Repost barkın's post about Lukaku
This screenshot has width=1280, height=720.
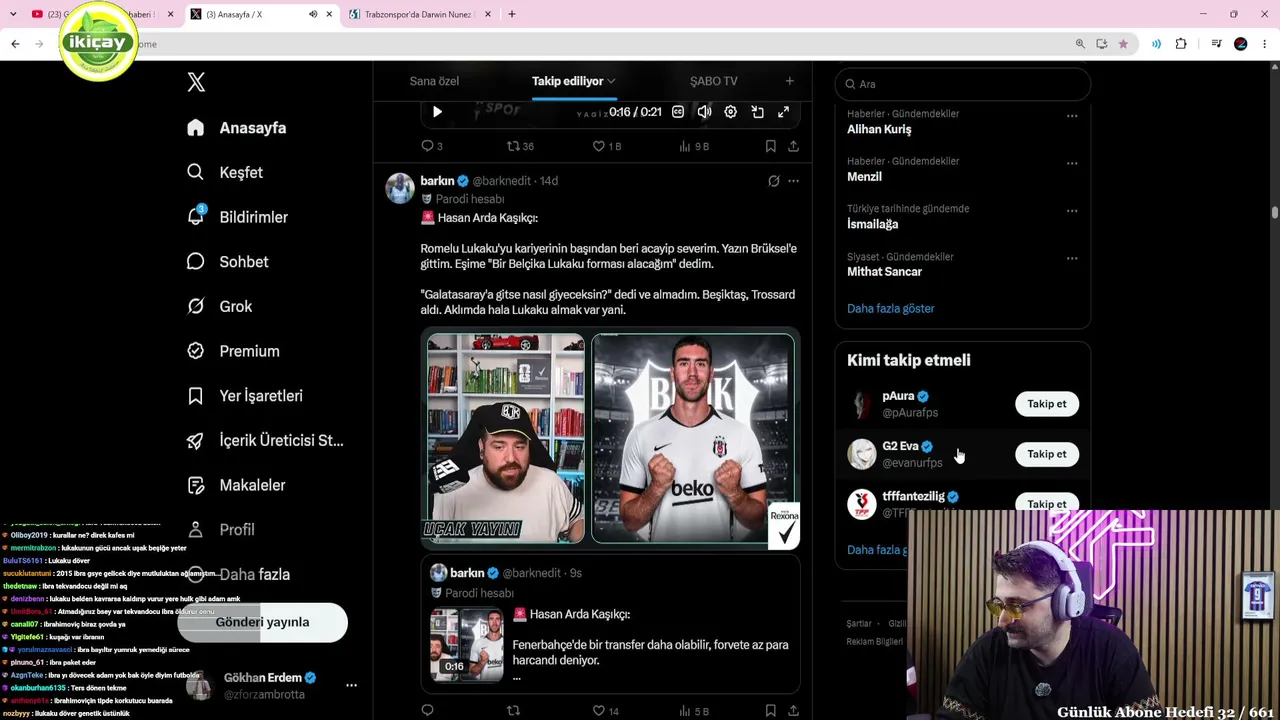click(513, 711)
